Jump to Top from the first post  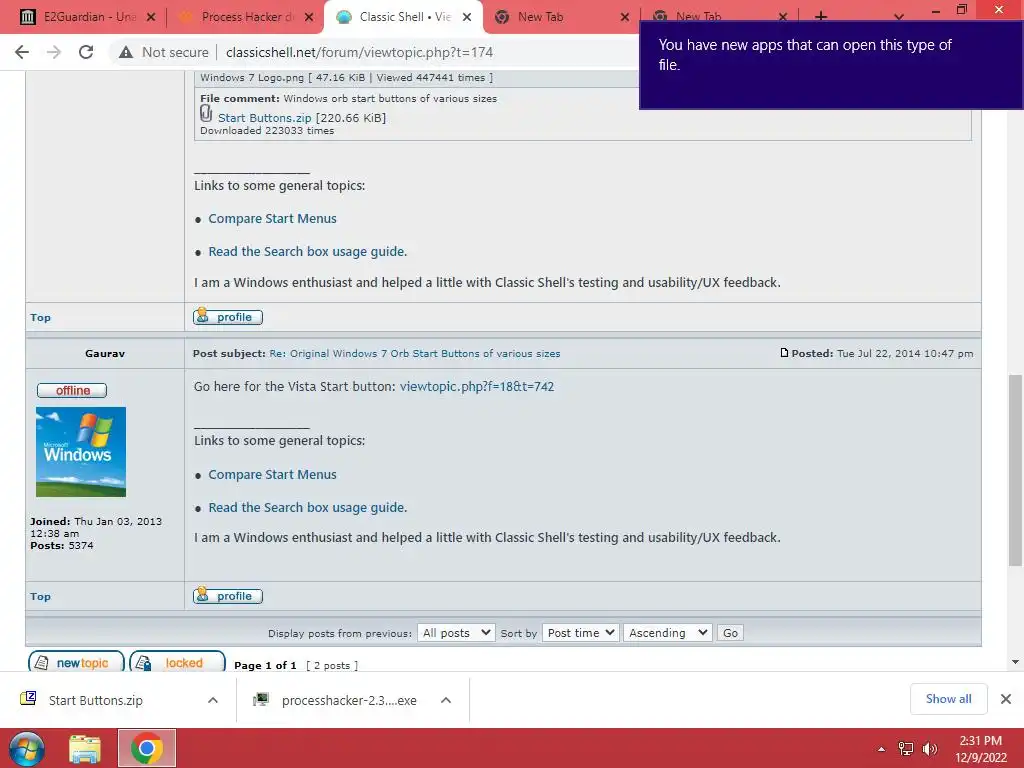[40, 317]
